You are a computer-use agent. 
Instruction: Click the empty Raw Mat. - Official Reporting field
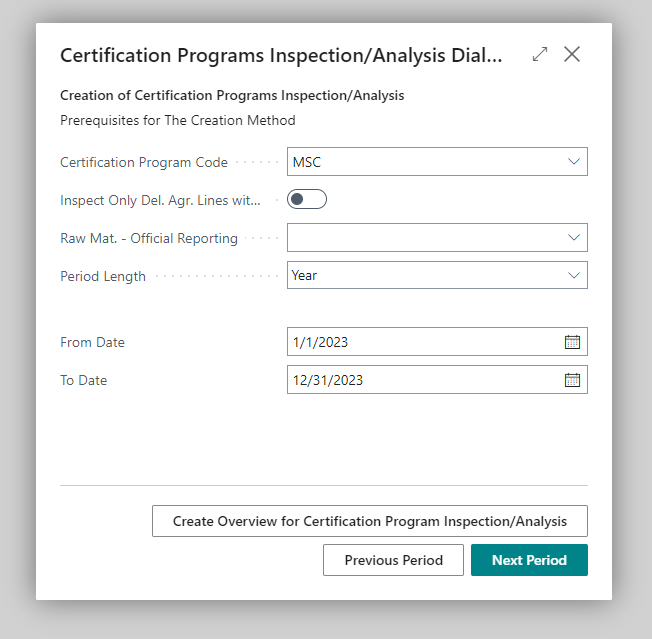point(420,238)
